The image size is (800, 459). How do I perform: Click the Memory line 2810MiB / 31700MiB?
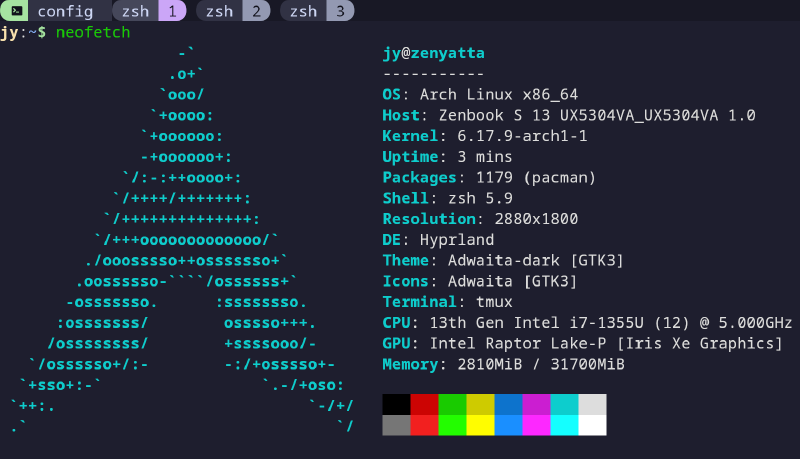[x=504, y=365]
